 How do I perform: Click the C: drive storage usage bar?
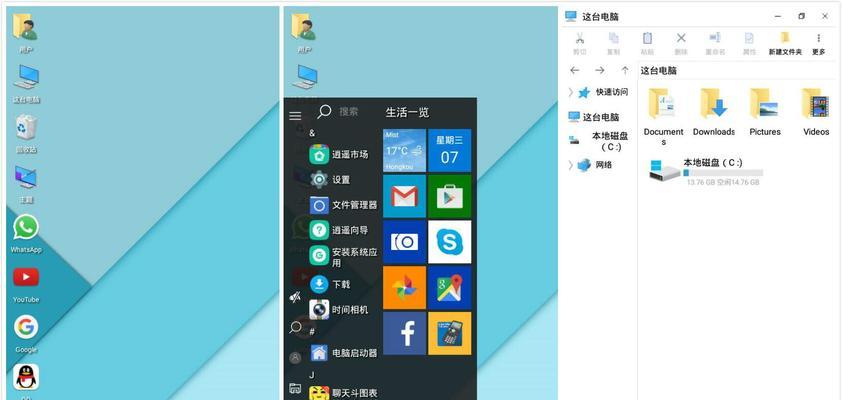[x=723, y=173]
